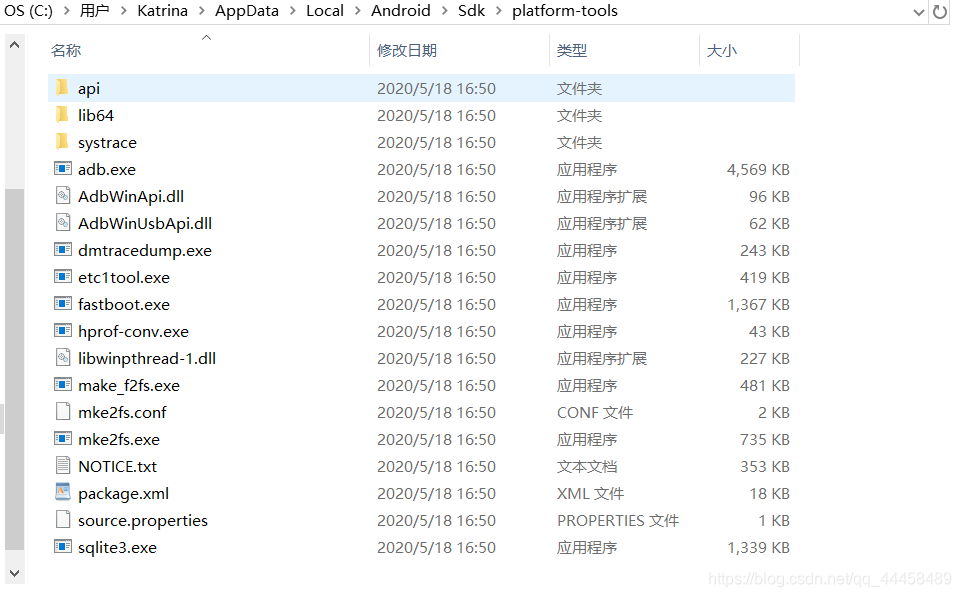This screenshot has width=961, height=597.
Task: Click the sqlite3.exe application icon
Action: pos(63,546)
